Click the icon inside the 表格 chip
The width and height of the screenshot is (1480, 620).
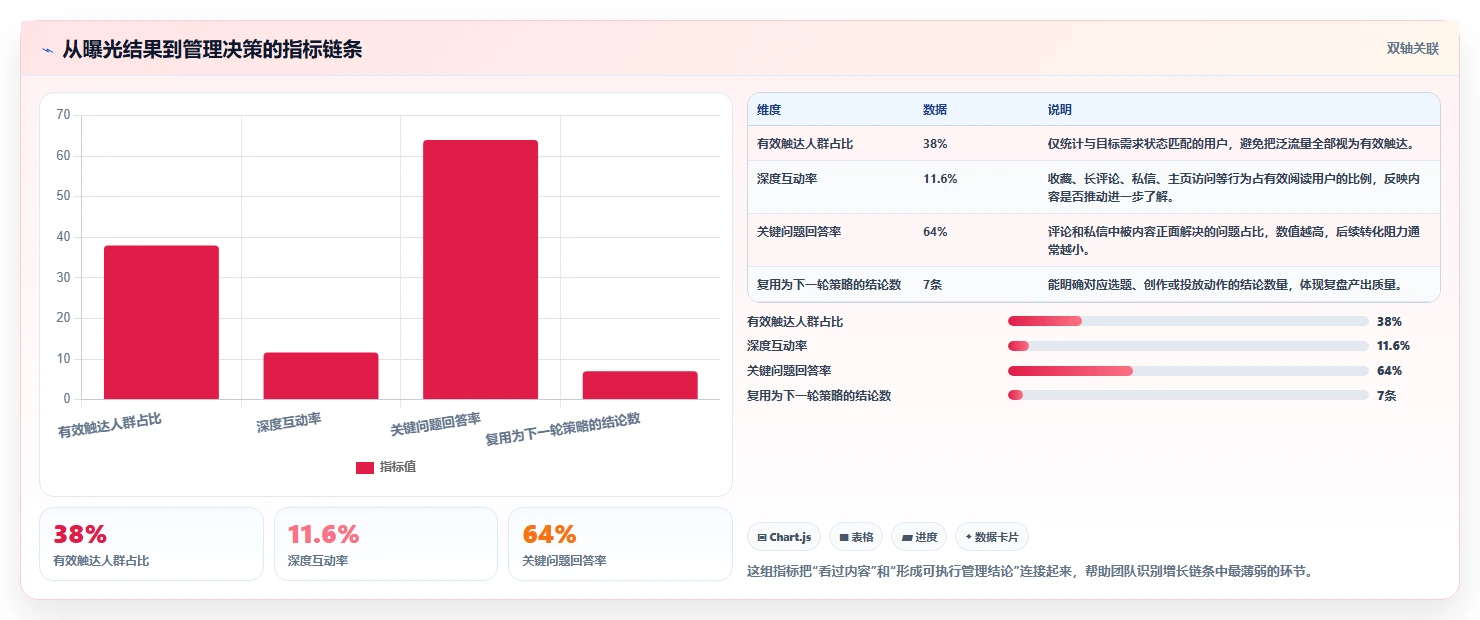coord(843,538)
